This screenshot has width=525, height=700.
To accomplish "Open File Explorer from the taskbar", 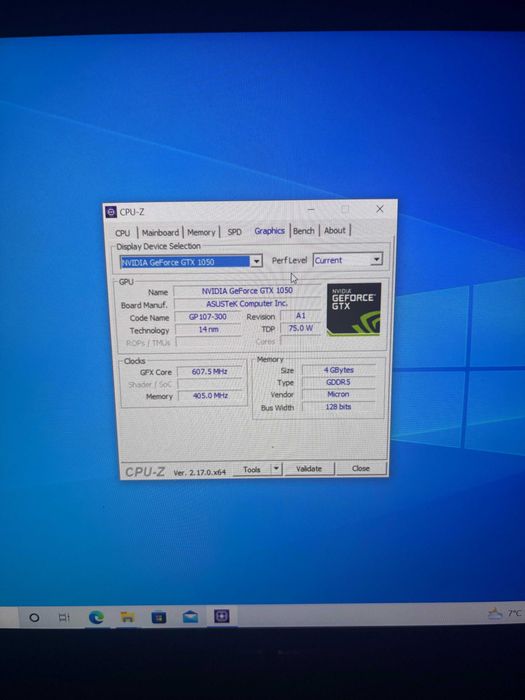I will click(127, 617).
